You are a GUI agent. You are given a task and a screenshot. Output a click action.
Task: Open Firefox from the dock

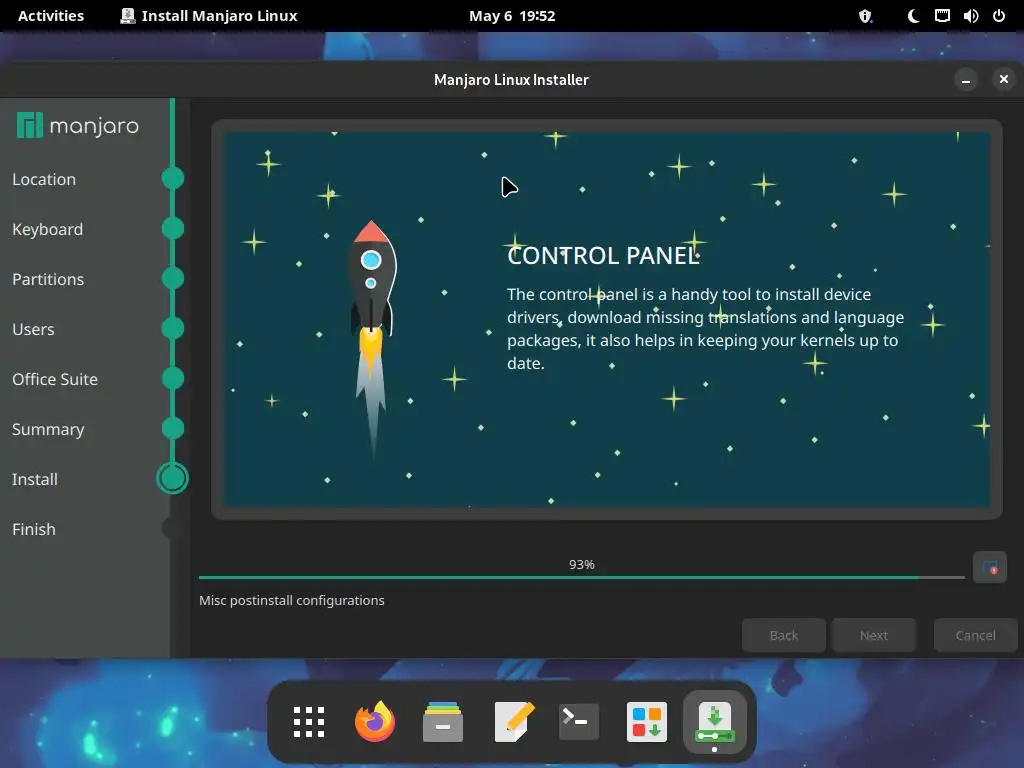[x=375, y=722]
